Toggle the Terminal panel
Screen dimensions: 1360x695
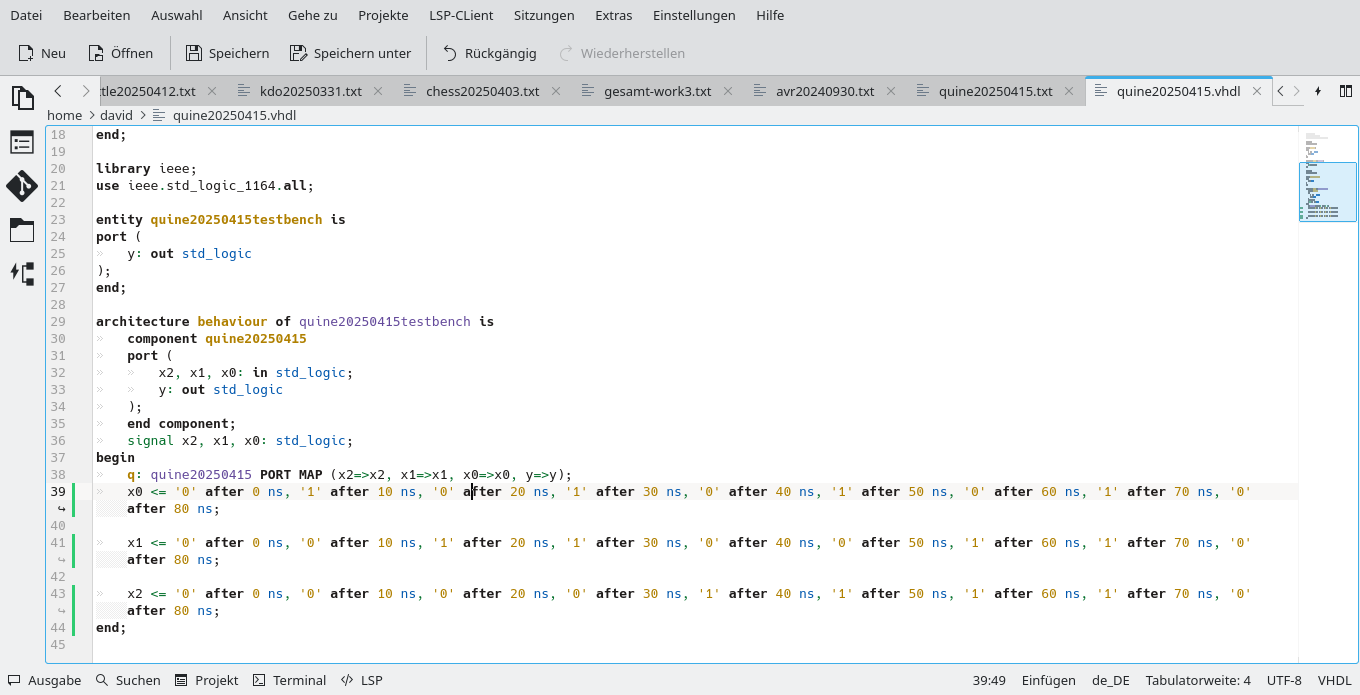click(x=289, y=680)
